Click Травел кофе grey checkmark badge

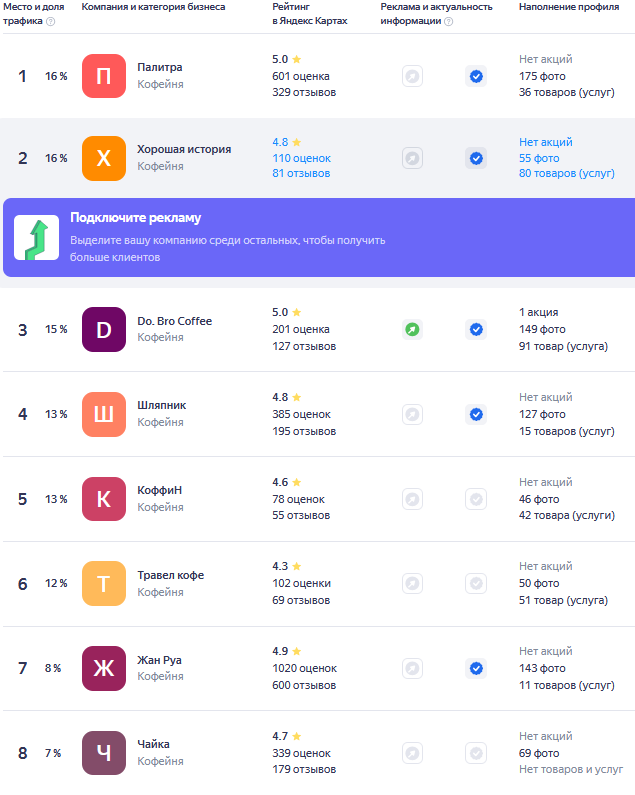pos(476,584)
